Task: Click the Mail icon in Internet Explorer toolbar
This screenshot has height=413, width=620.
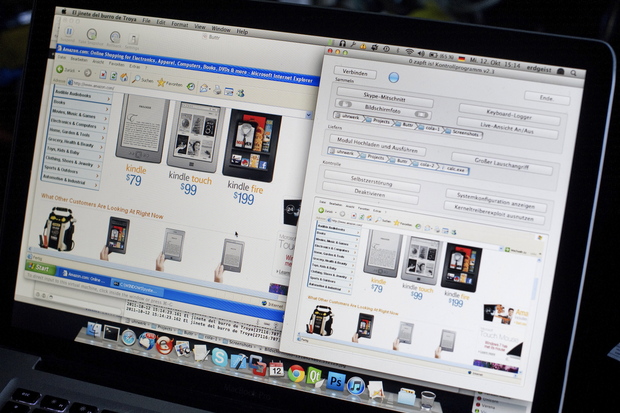Action: pos(204,88)
